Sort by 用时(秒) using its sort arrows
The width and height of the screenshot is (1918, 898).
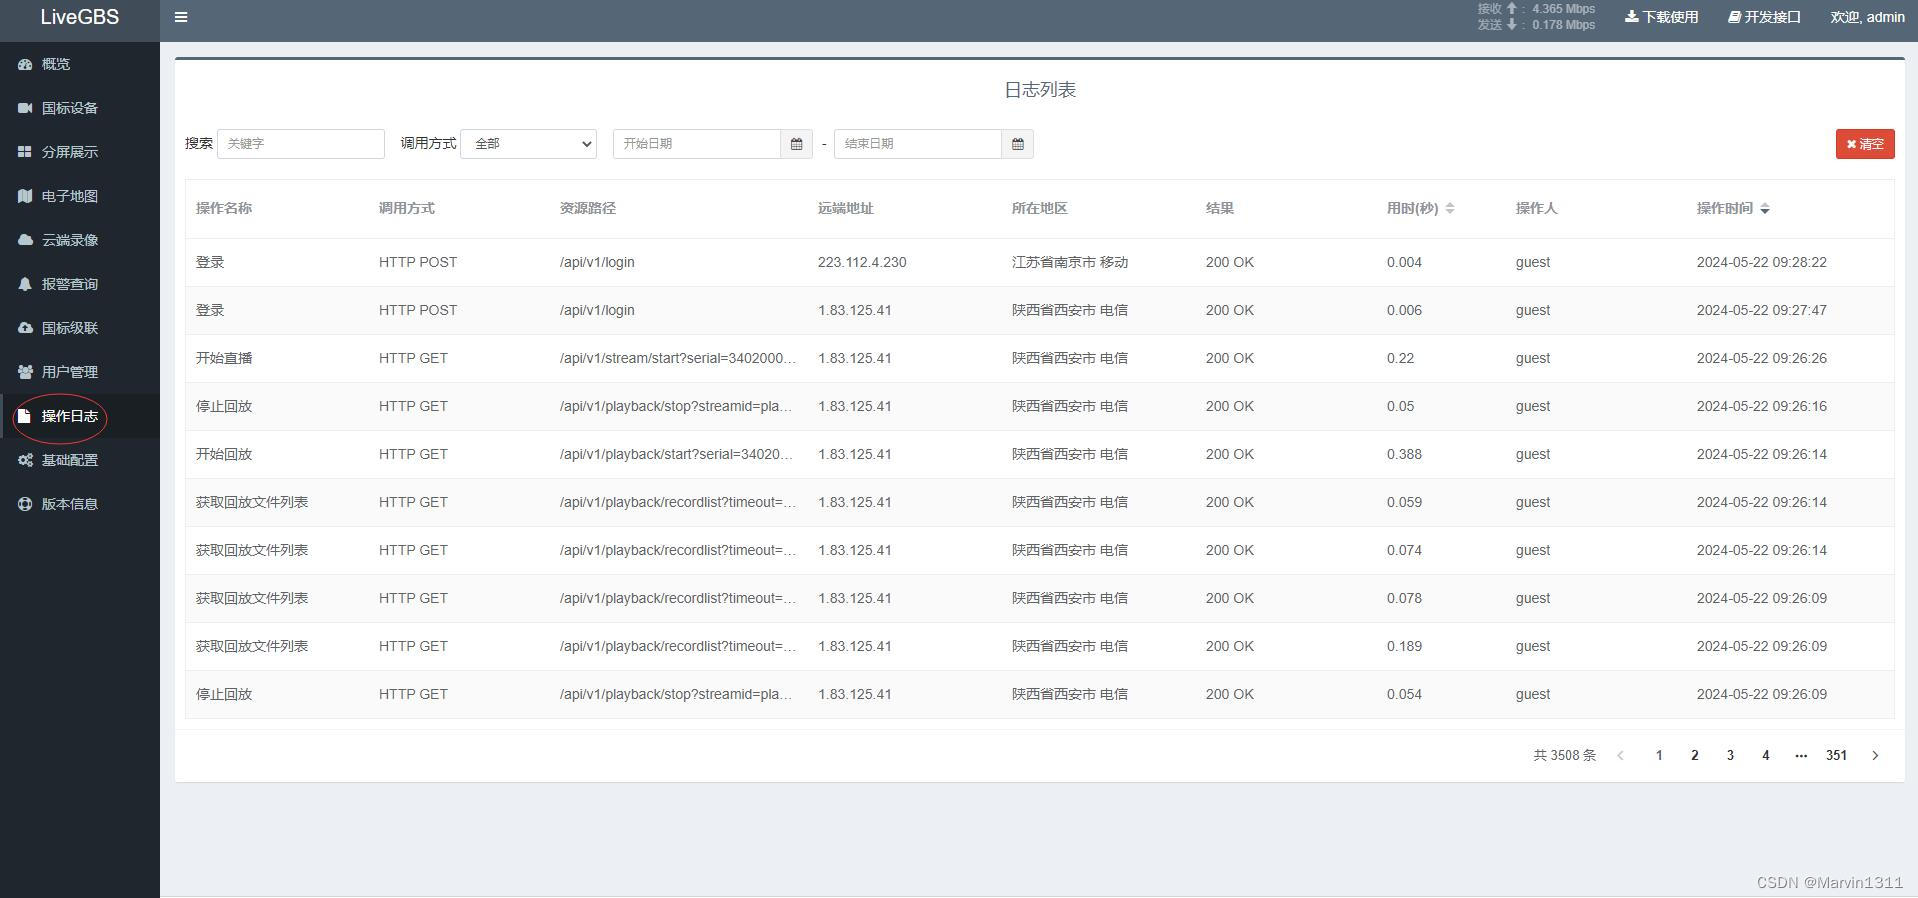[1450, 208]
